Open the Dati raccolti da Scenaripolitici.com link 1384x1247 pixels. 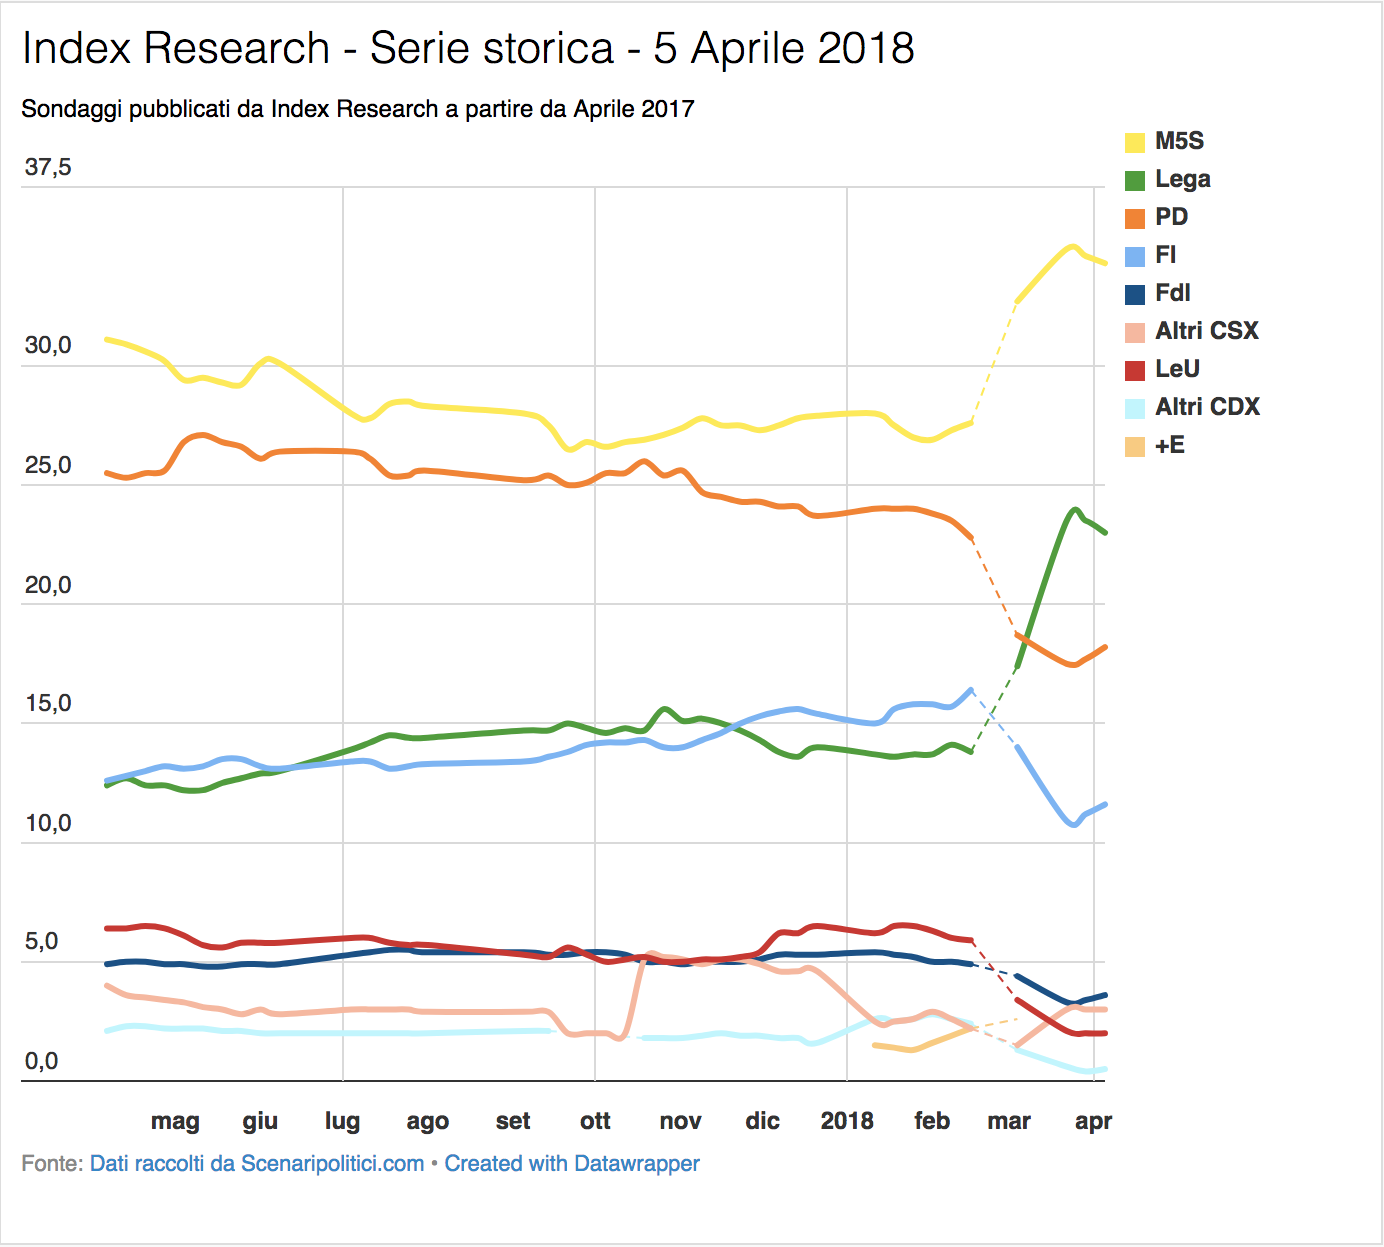click(257, 1164)
